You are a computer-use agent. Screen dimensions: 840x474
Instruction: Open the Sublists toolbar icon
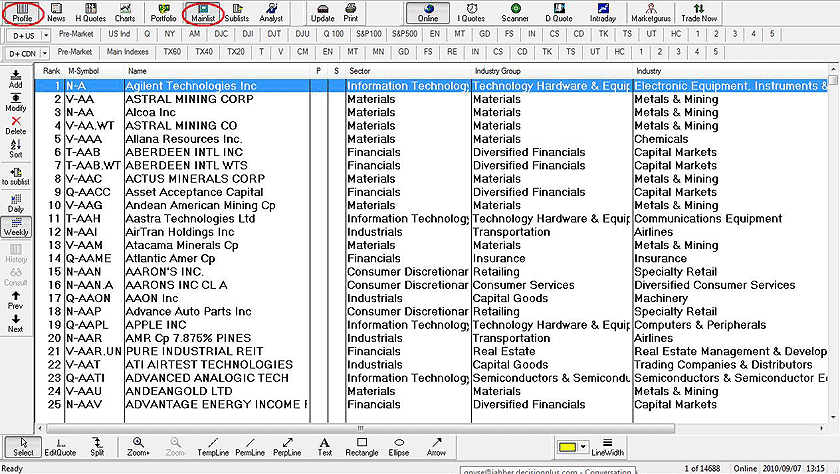[237, 12]
